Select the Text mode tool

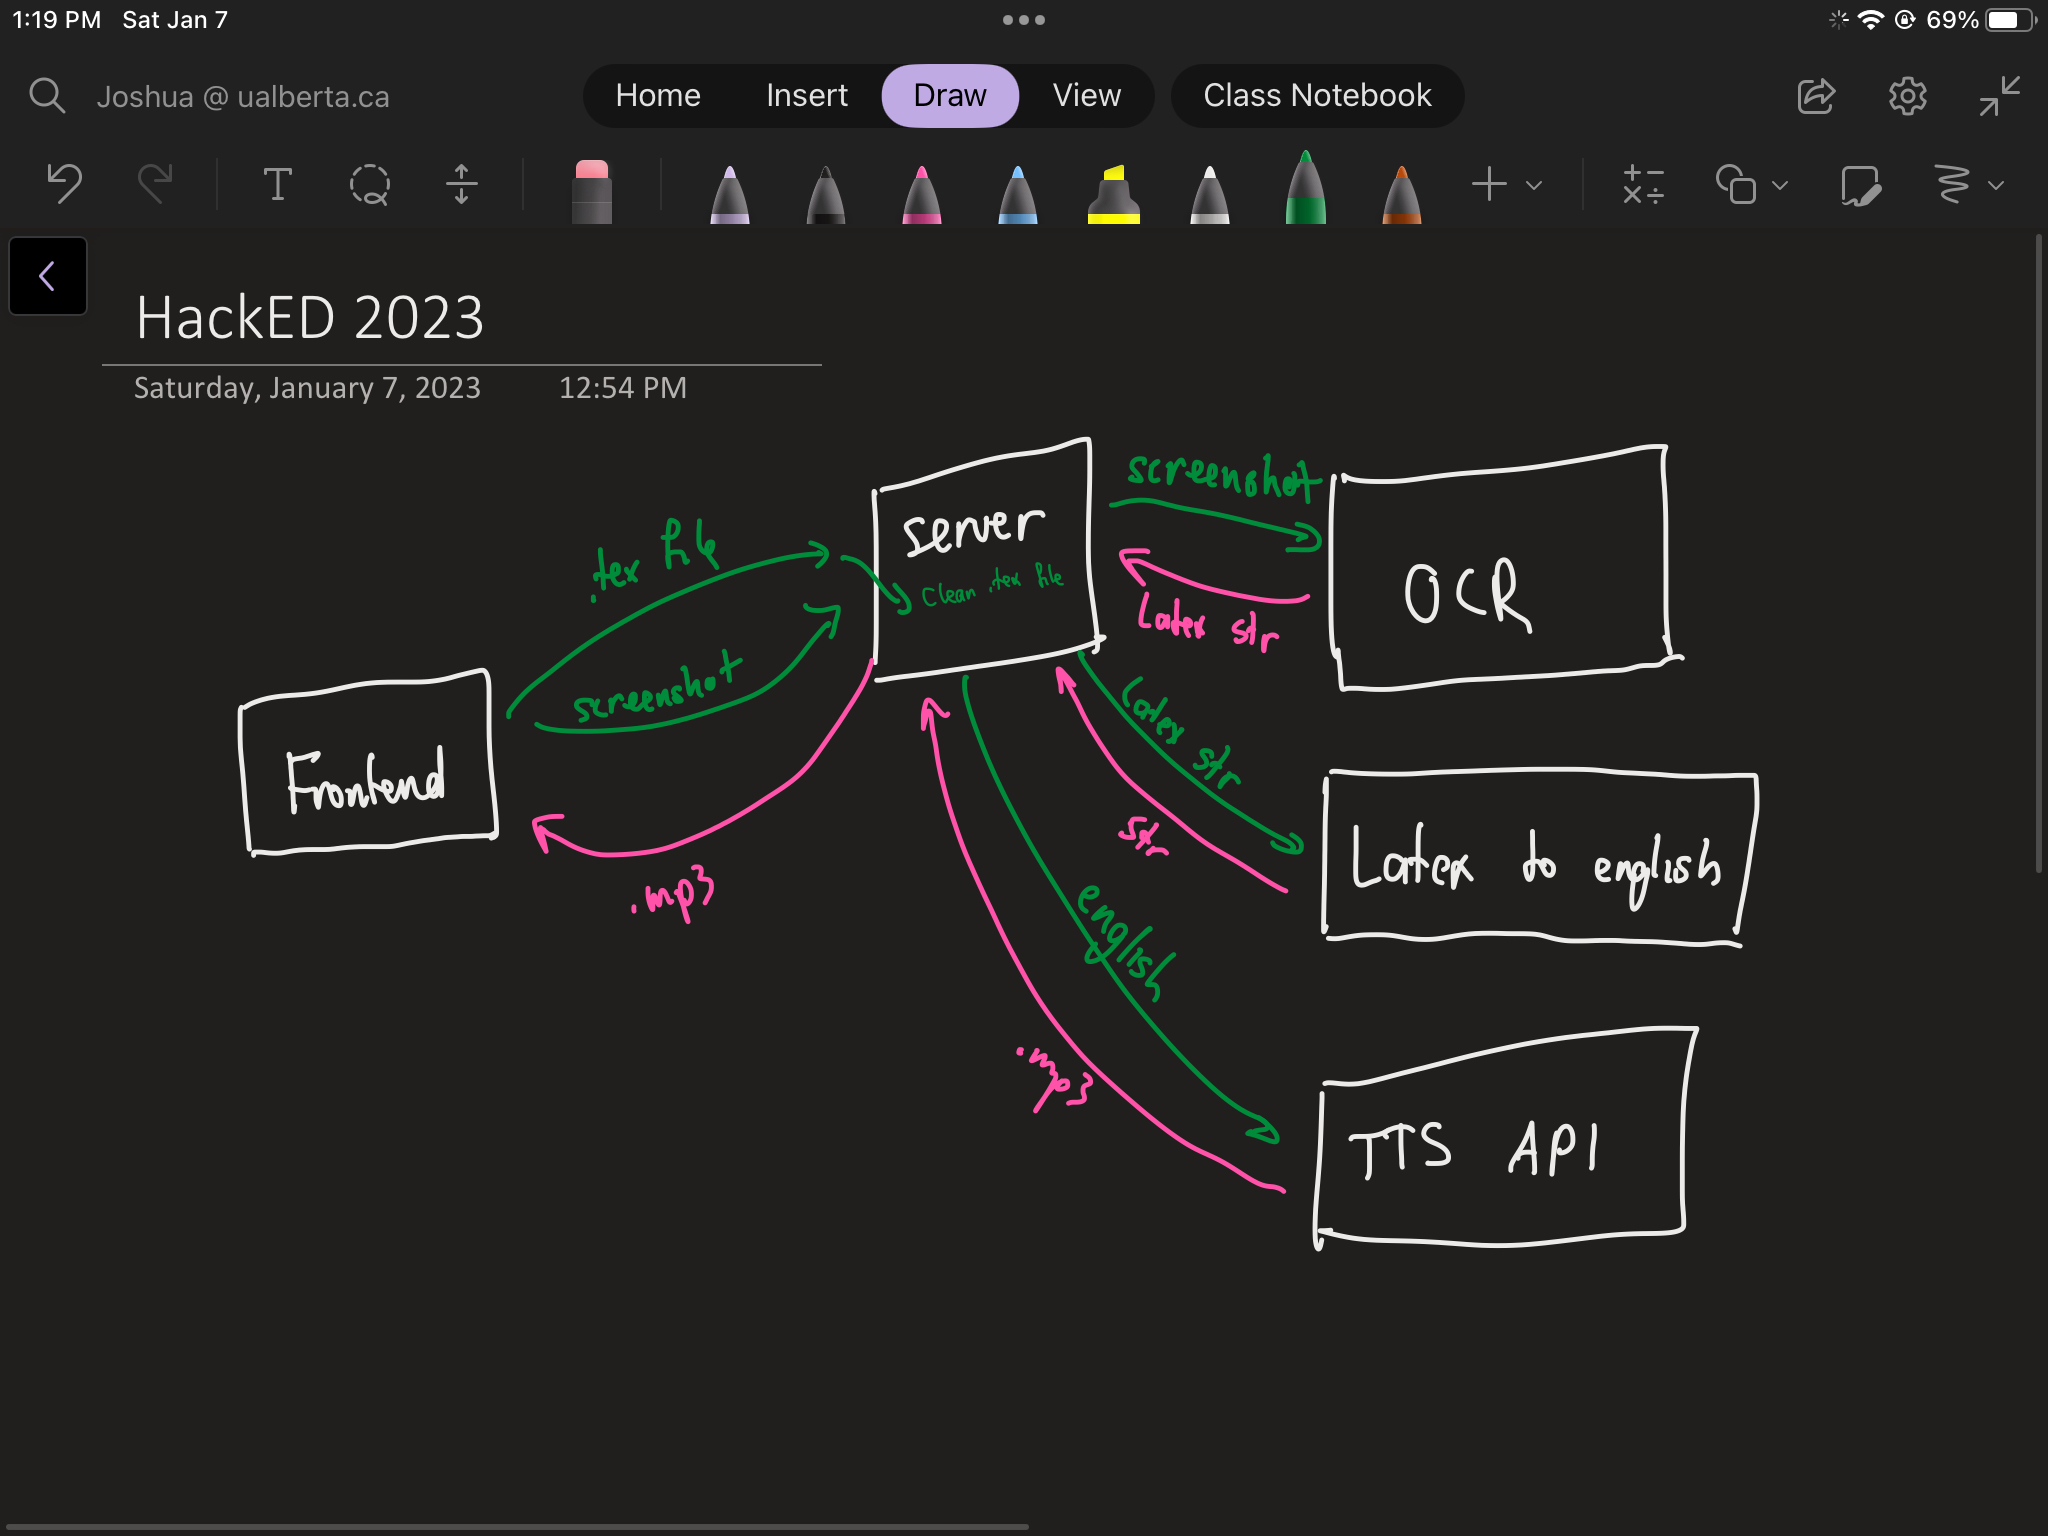(277, 184)
